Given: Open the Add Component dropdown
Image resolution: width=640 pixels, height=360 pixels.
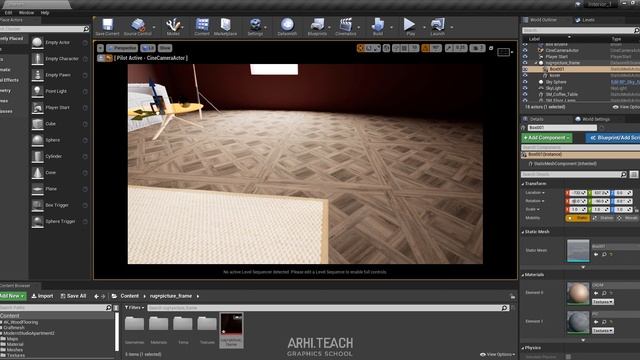Looking at the screenshot, I should [547, 138].
